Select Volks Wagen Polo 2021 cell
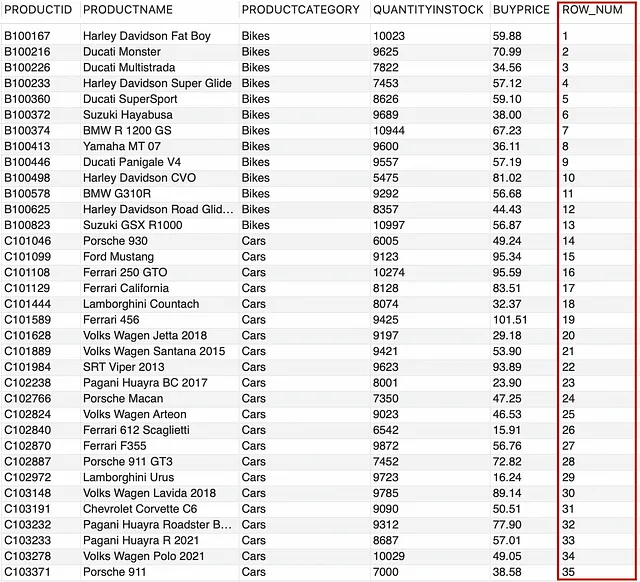 143,556
